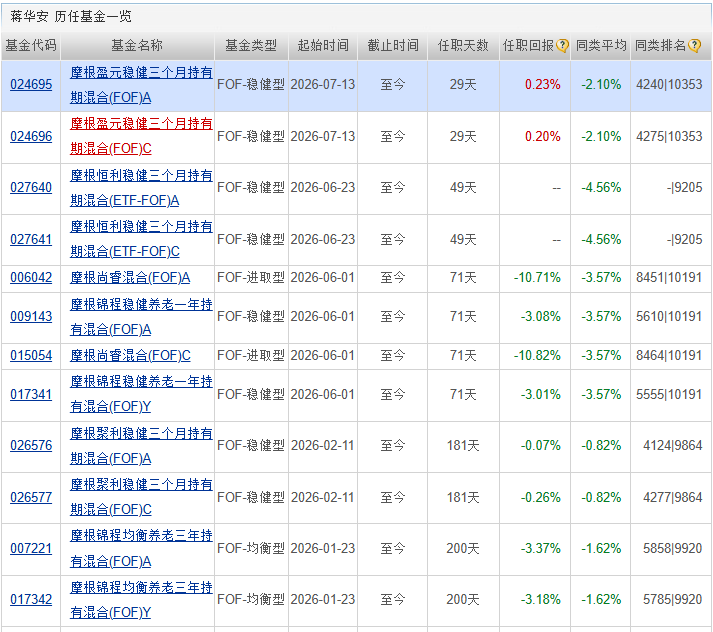
Task: Open fund code 024696
Action: coord(31,136)
